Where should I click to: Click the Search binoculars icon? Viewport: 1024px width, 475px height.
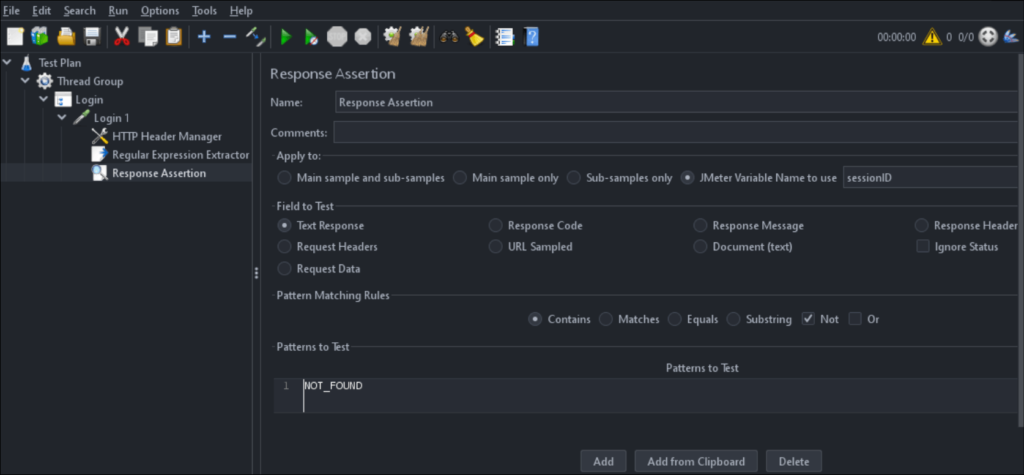tap(449, 37)
